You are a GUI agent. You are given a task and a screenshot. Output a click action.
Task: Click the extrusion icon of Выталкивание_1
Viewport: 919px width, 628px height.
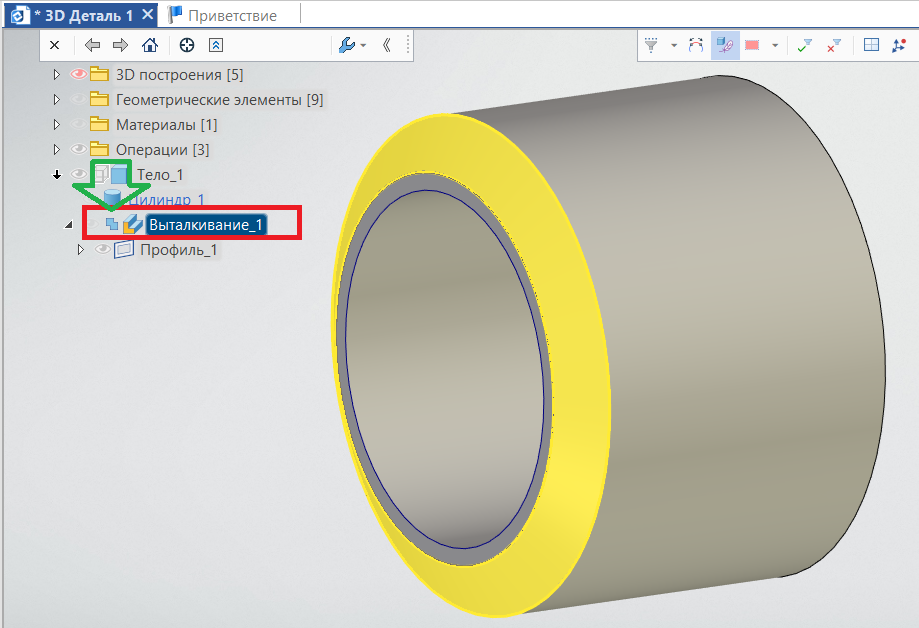click(133, 225)
